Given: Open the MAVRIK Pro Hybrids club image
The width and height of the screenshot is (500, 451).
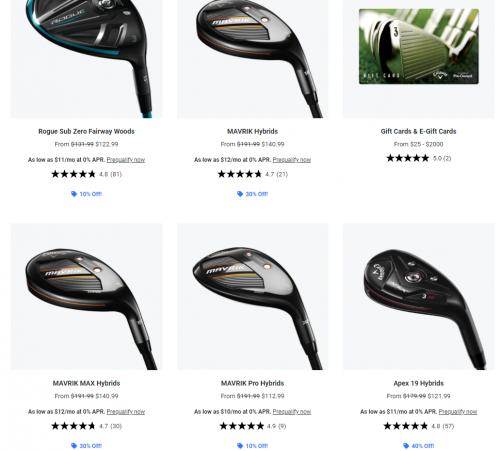Looking at the screenshot, I should [252, 296].
